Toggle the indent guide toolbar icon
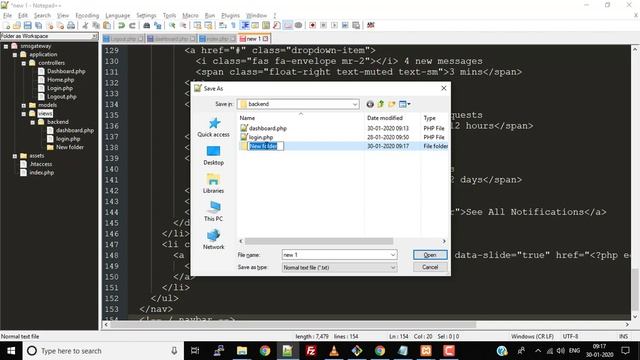The height and width of the screenshot is (360, 640). [245, 25]
